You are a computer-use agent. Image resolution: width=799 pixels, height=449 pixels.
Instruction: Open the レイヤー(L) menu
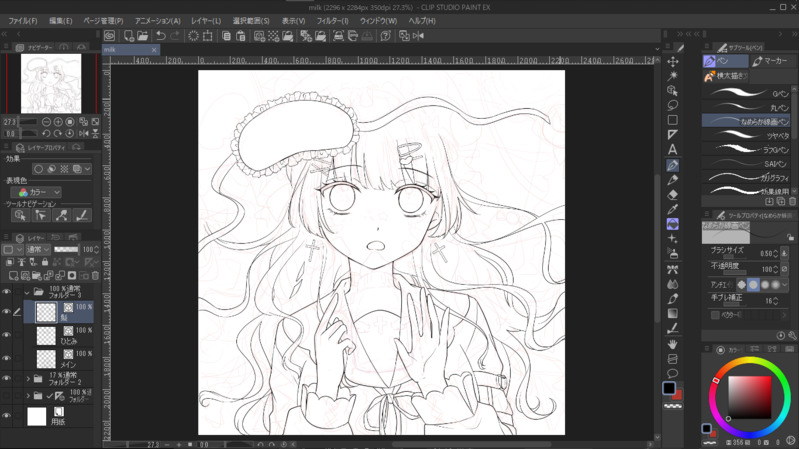tap(206, 21)
